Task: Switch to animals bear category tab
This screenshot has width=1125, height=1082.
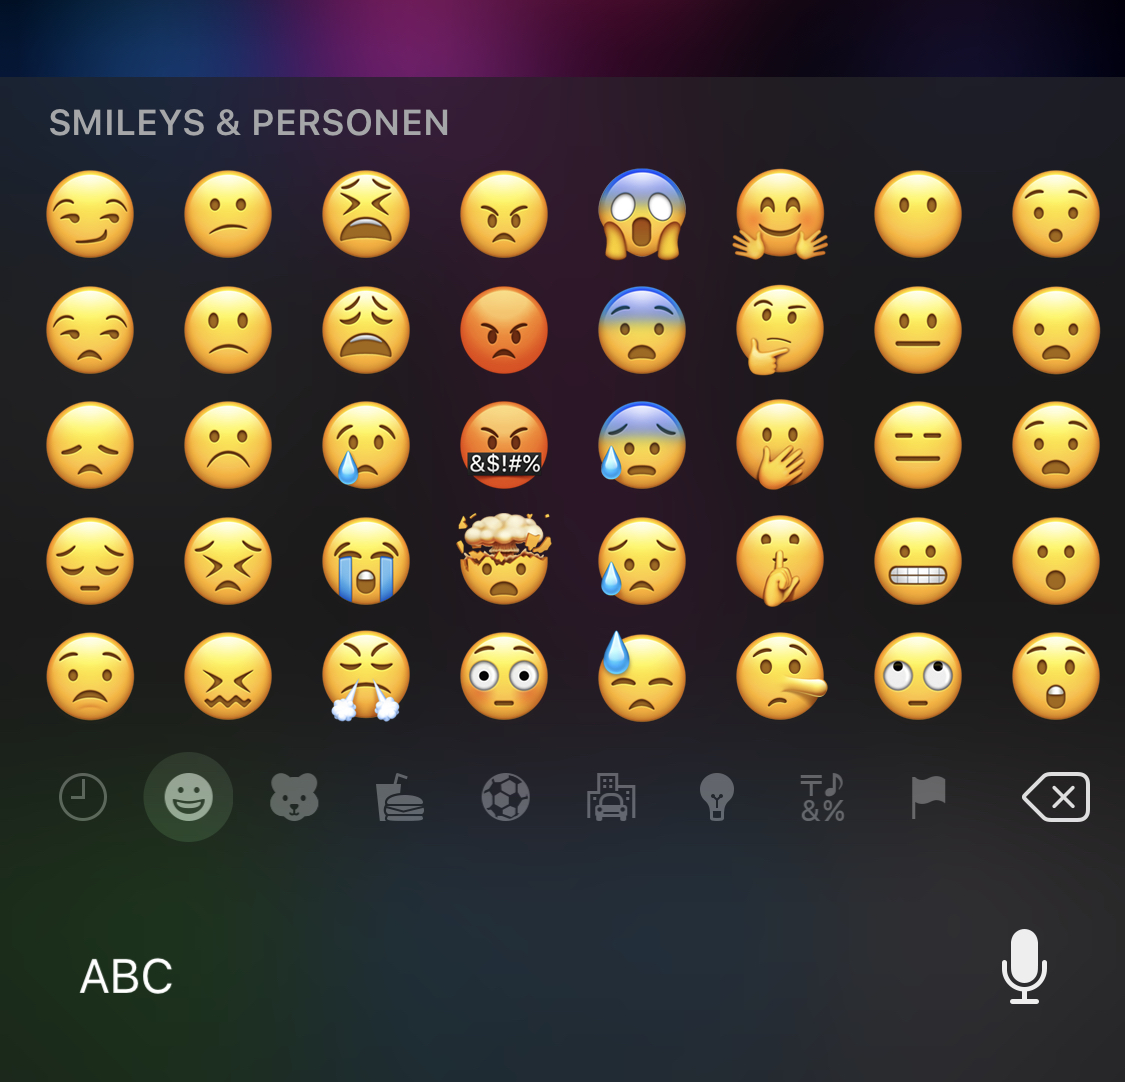Action: point(294,796)
